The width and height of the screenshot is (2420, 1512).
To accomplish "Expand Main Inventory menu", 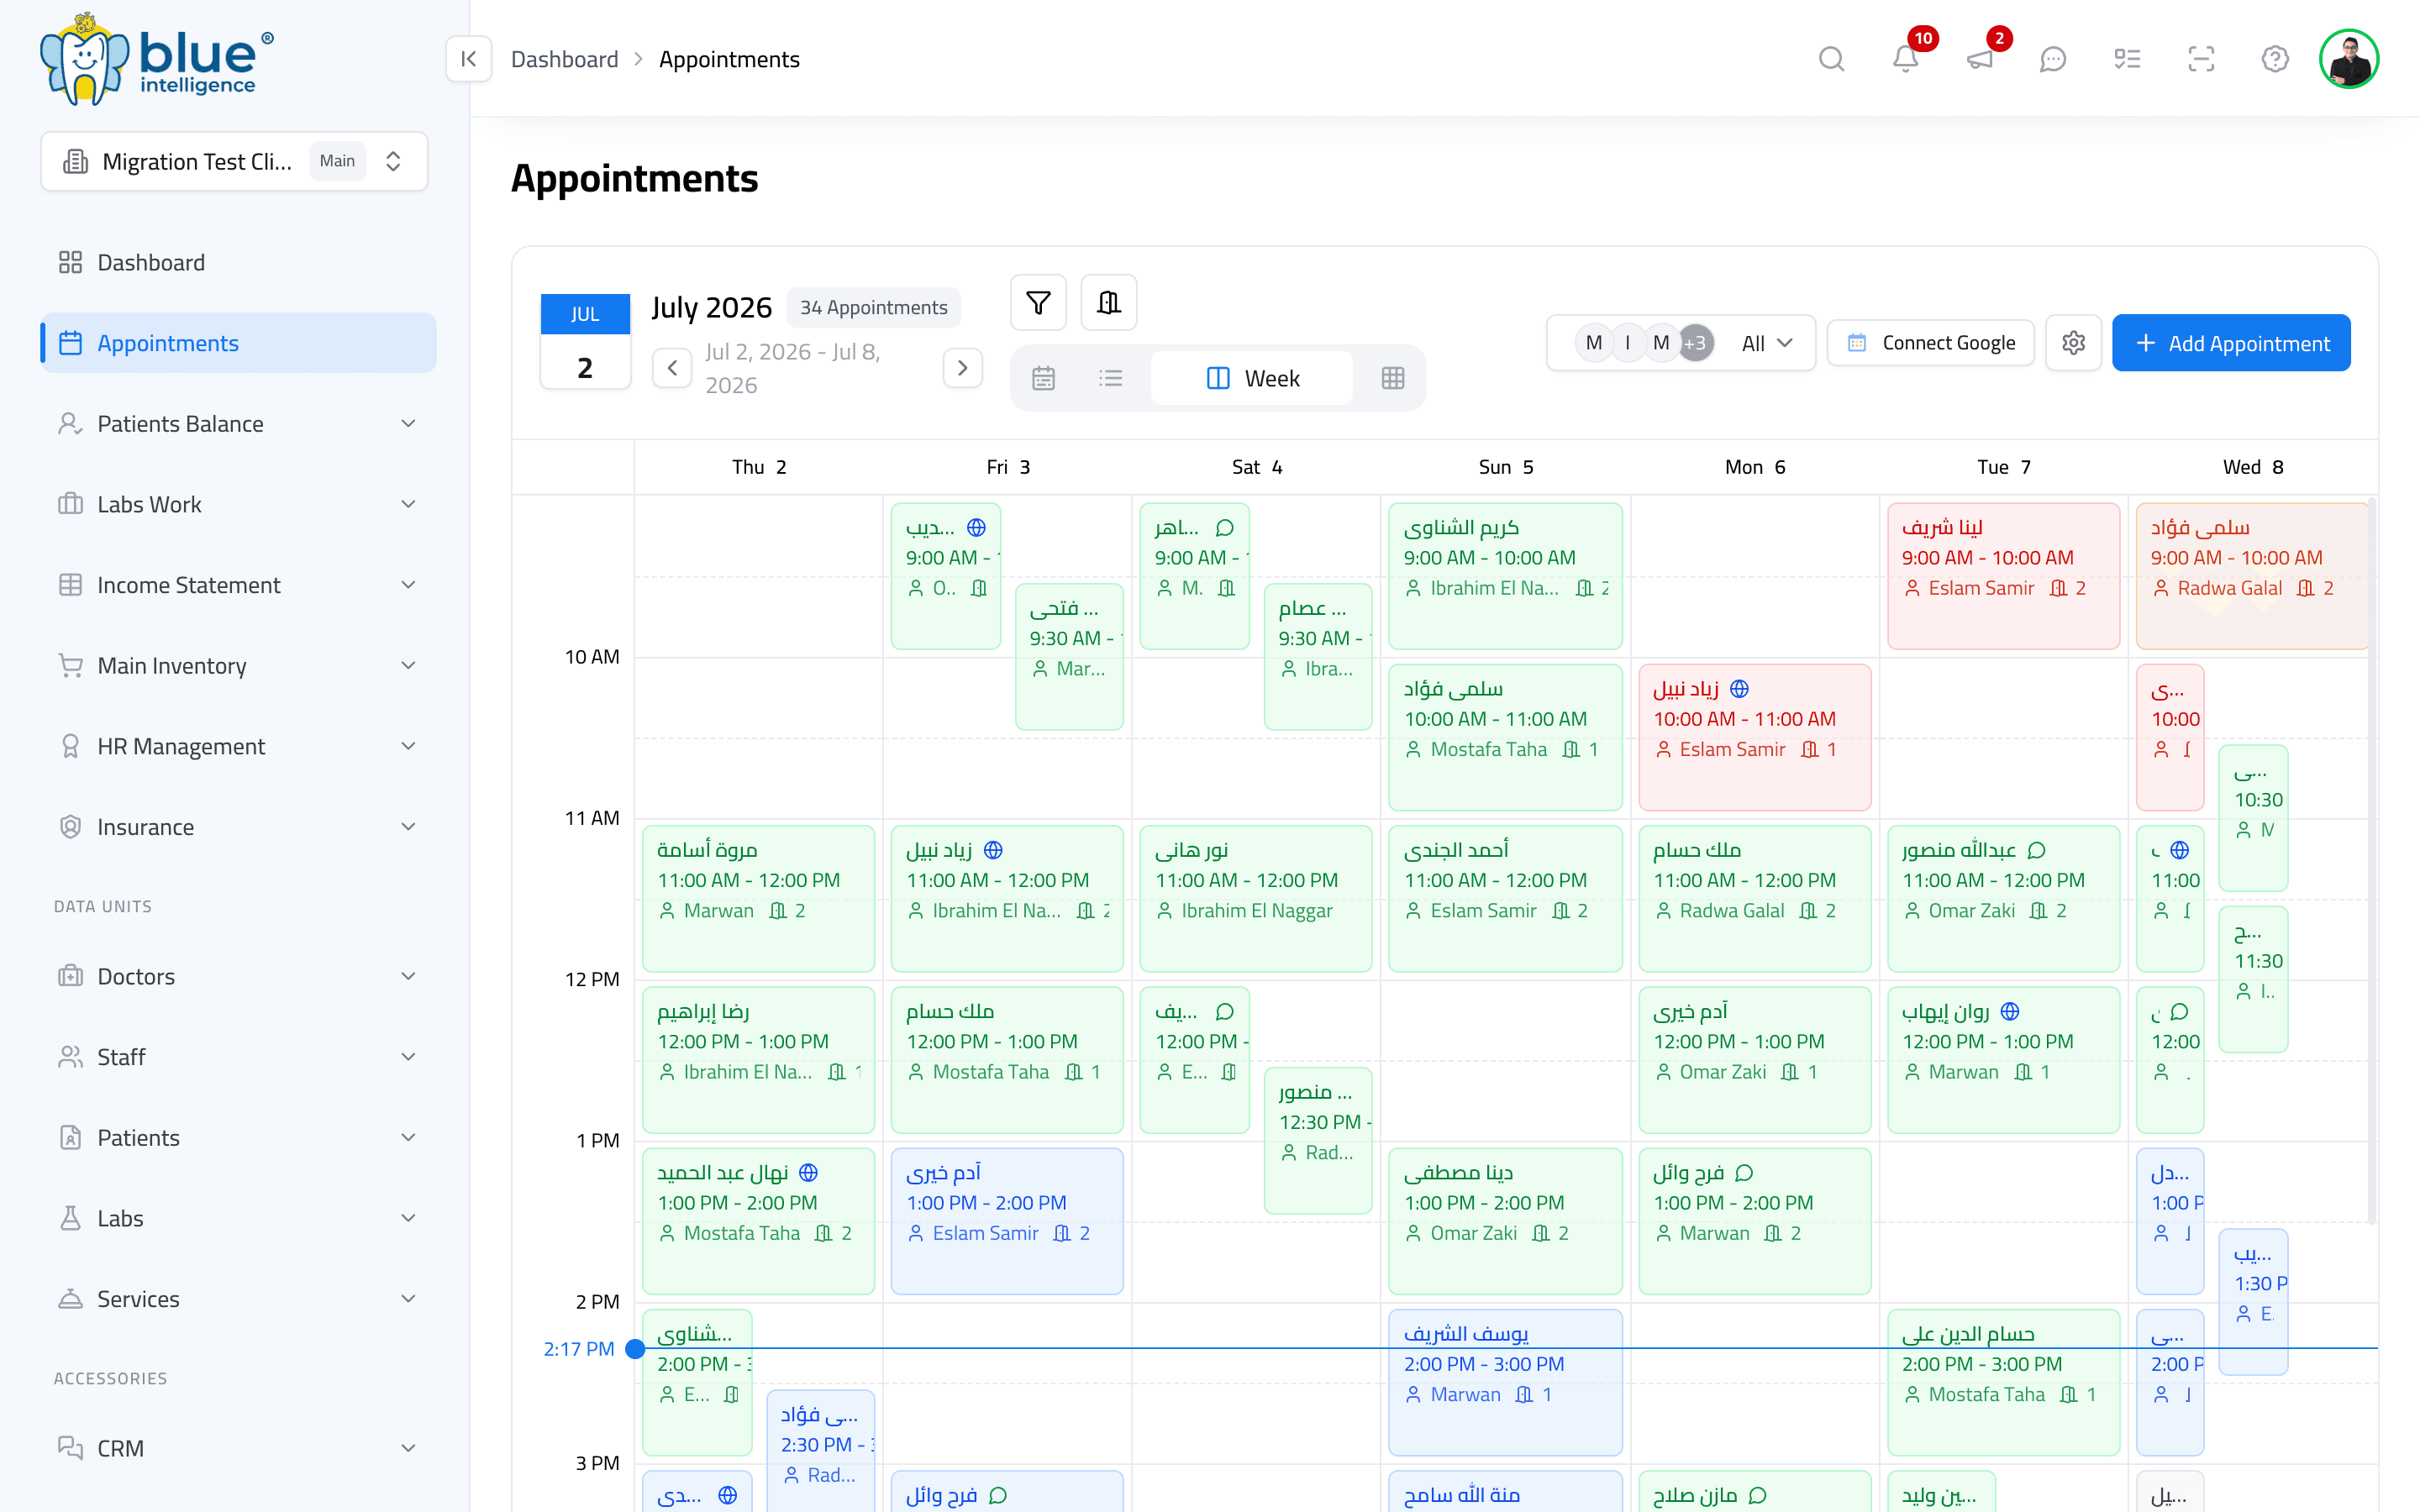I will point(238,666).
